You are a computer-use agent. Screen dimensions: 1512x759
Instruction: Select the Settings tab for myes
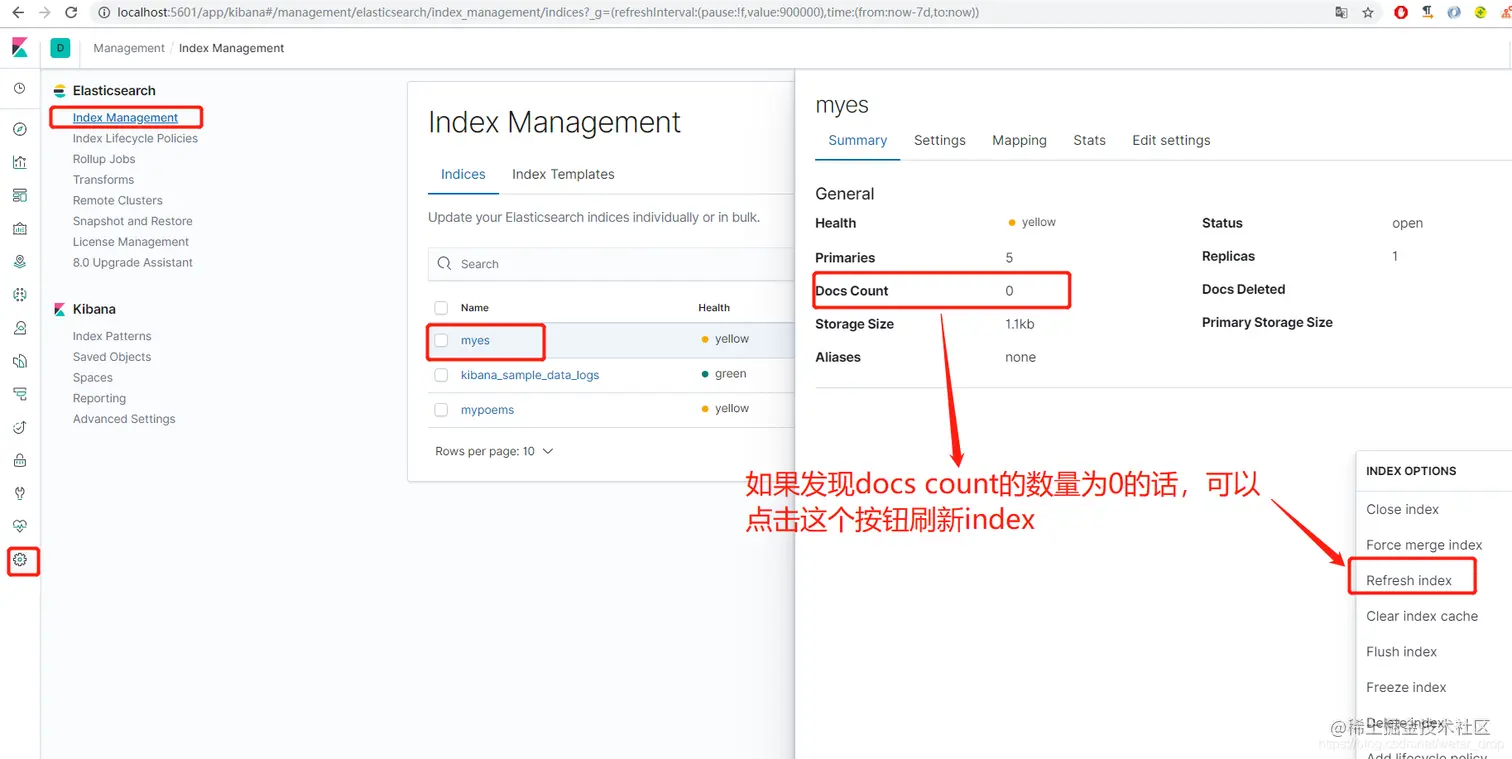coord(940,140)
